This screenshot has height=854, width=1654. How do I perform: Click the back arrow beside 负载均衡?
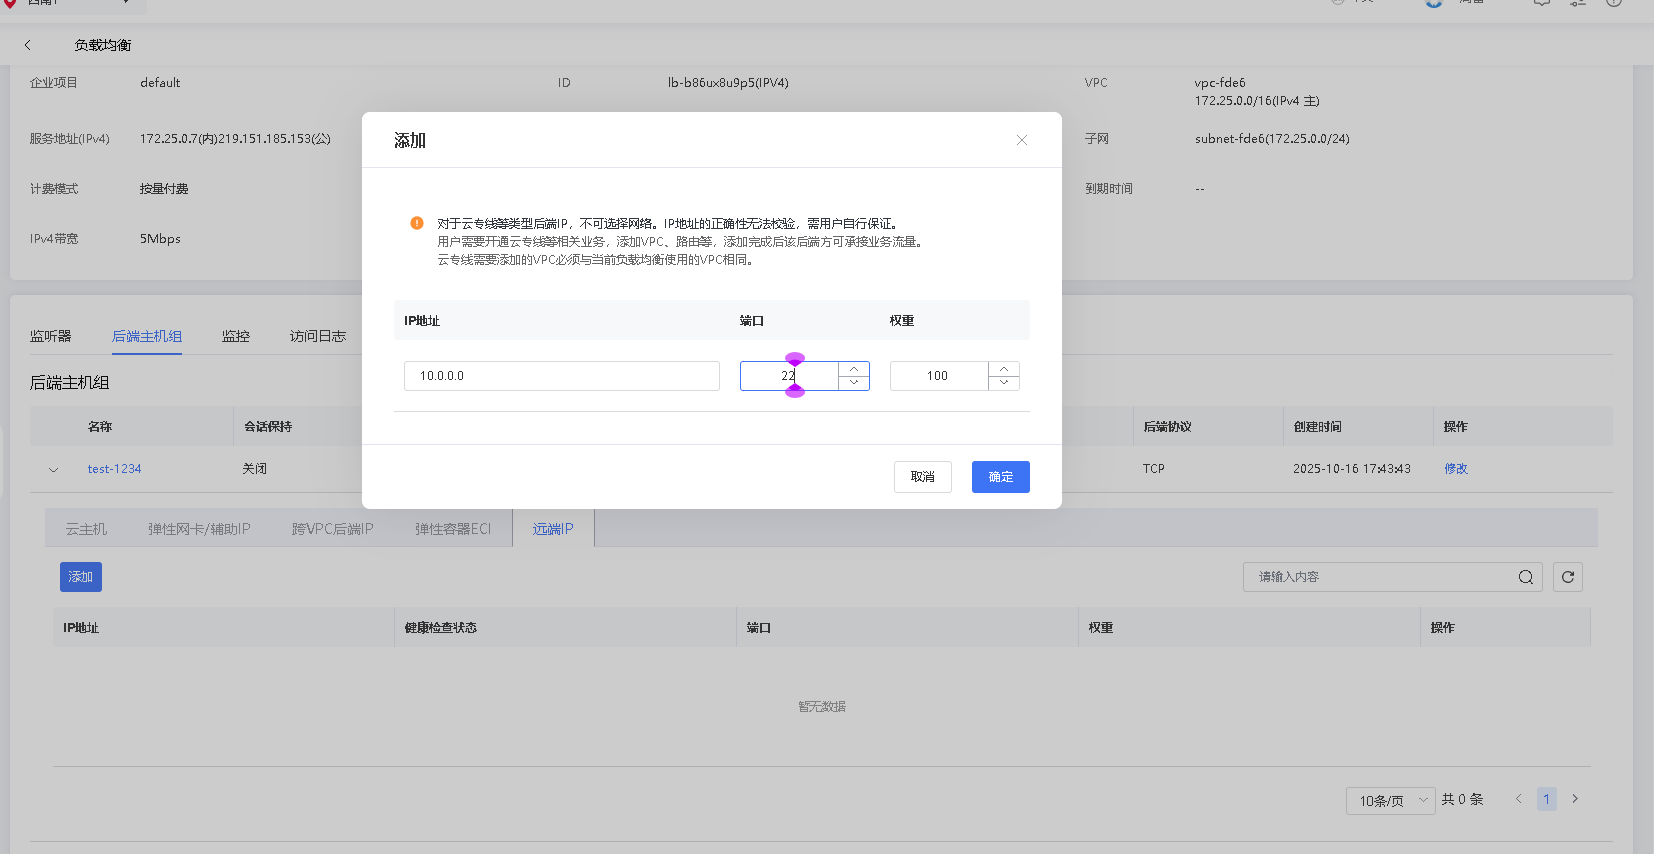28,45
